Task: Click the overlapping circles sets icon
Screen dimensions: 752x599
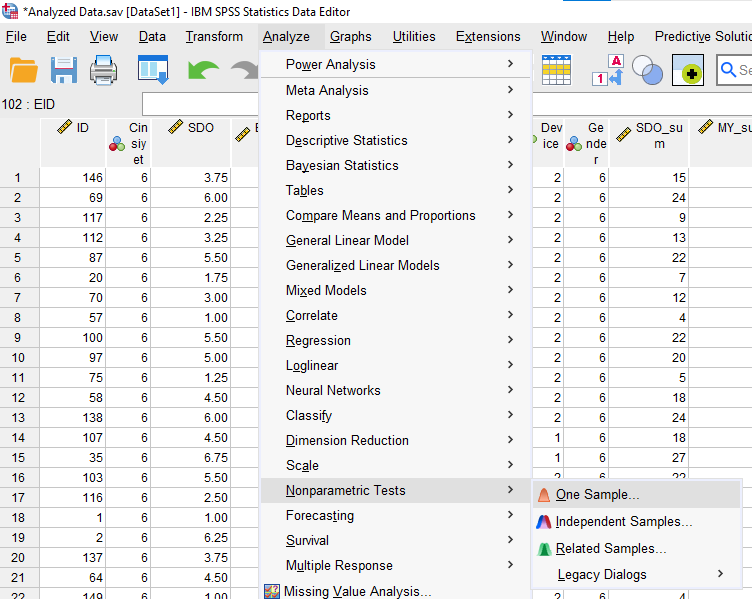Action: click(647, 70)
